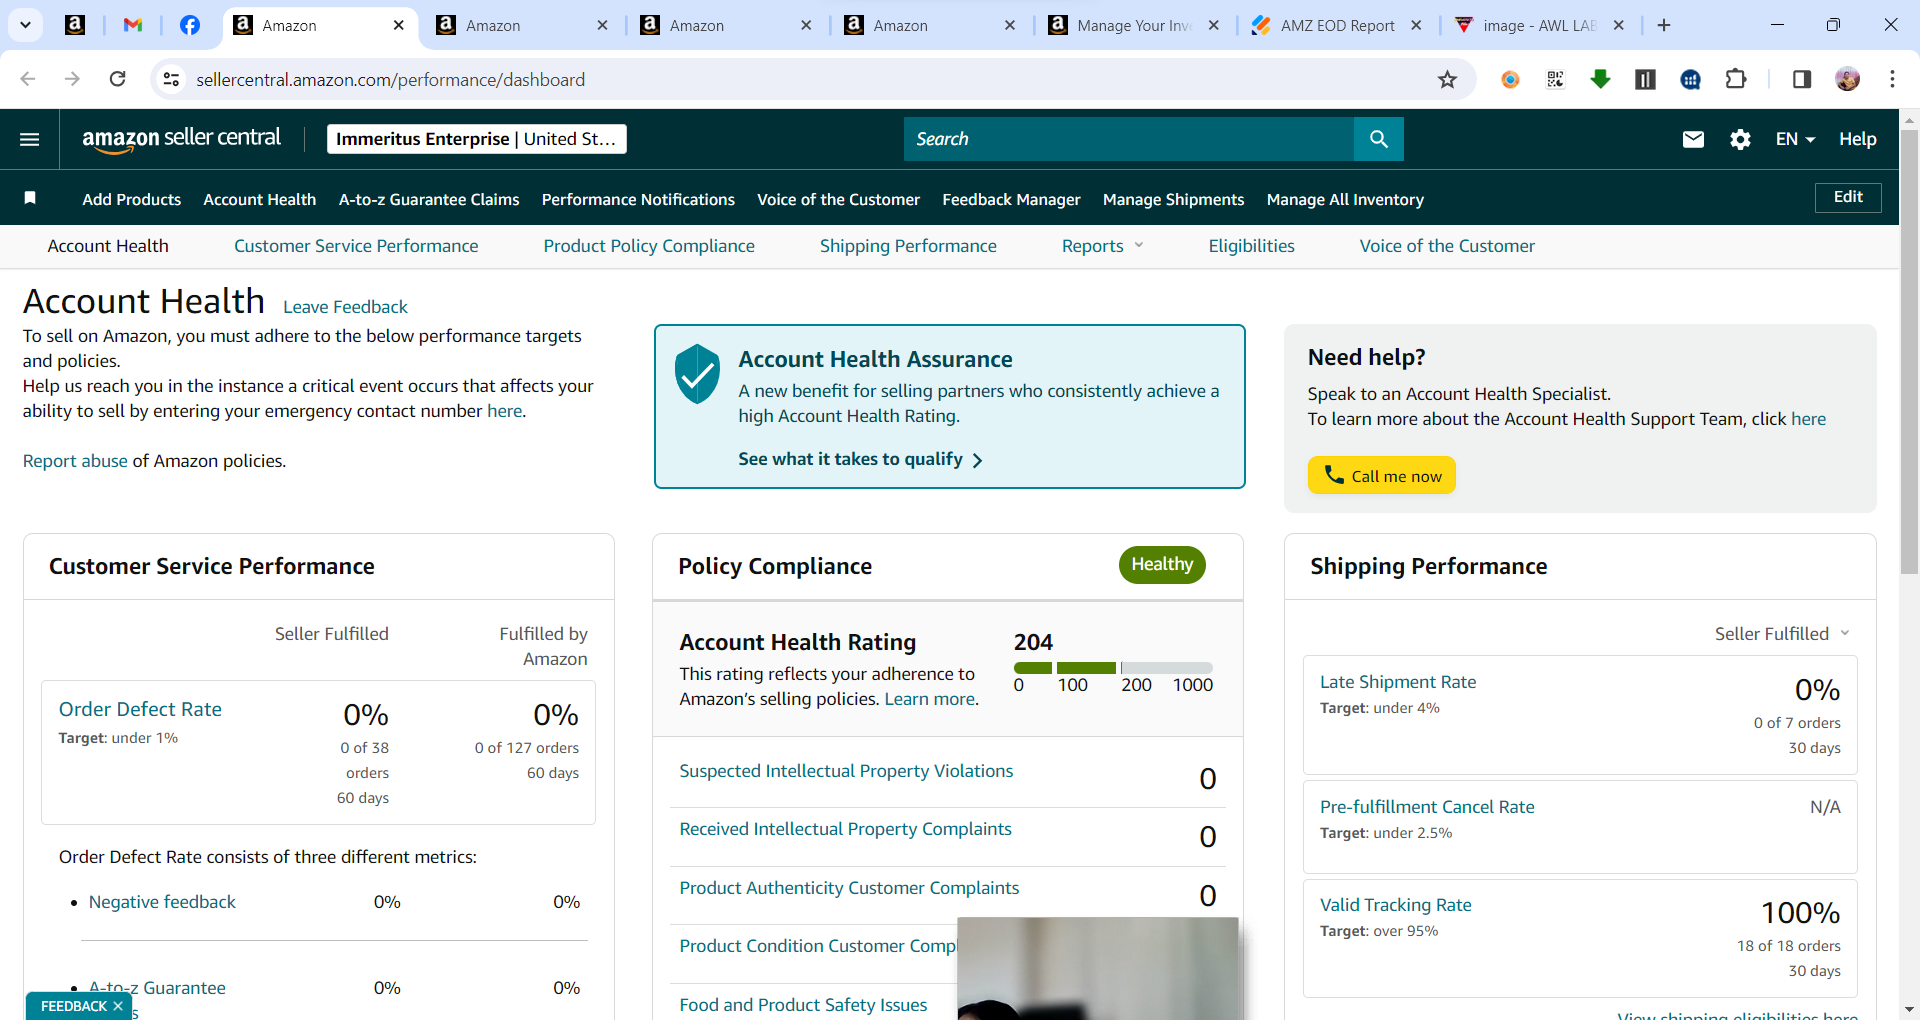Click the Report abuse link
Screen dimensions: 1920x1020
tap(75, 461)
